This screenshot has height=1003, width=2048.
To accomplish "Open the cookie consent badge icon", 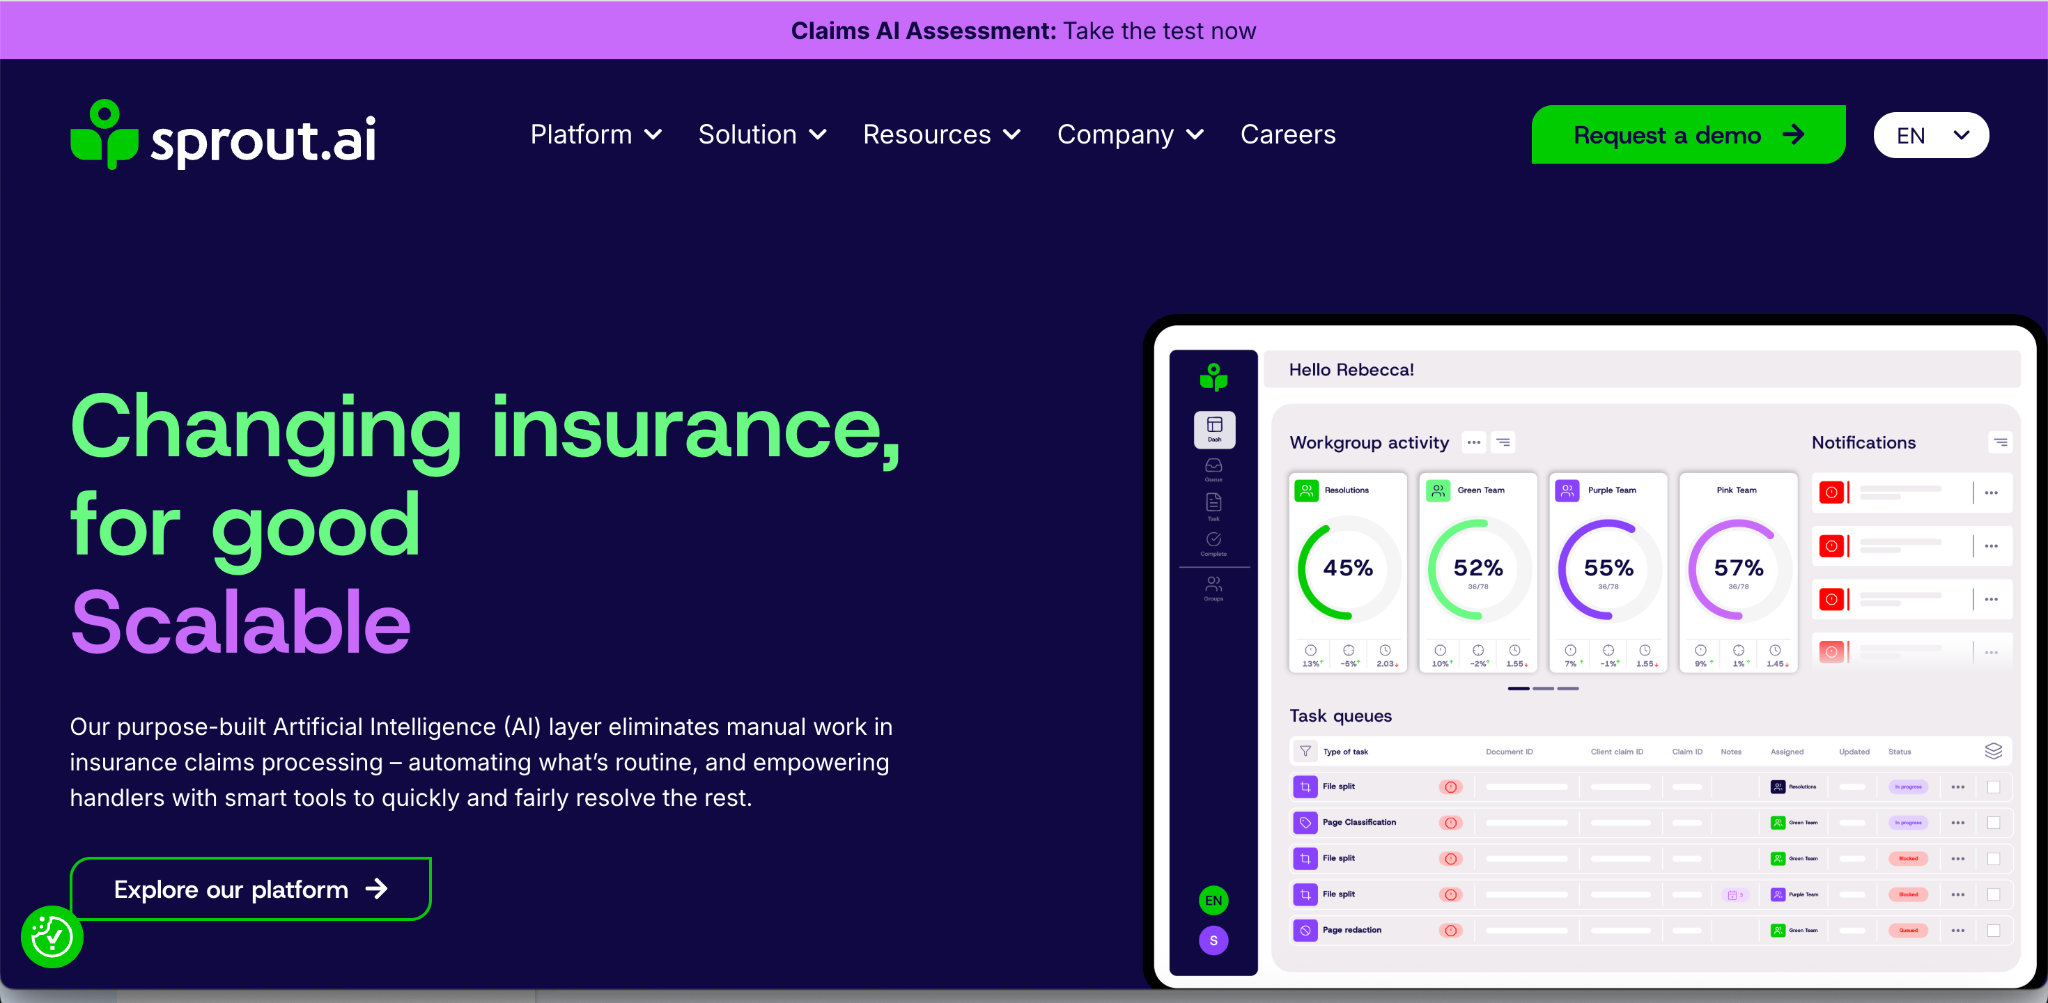I will (52, 937).
